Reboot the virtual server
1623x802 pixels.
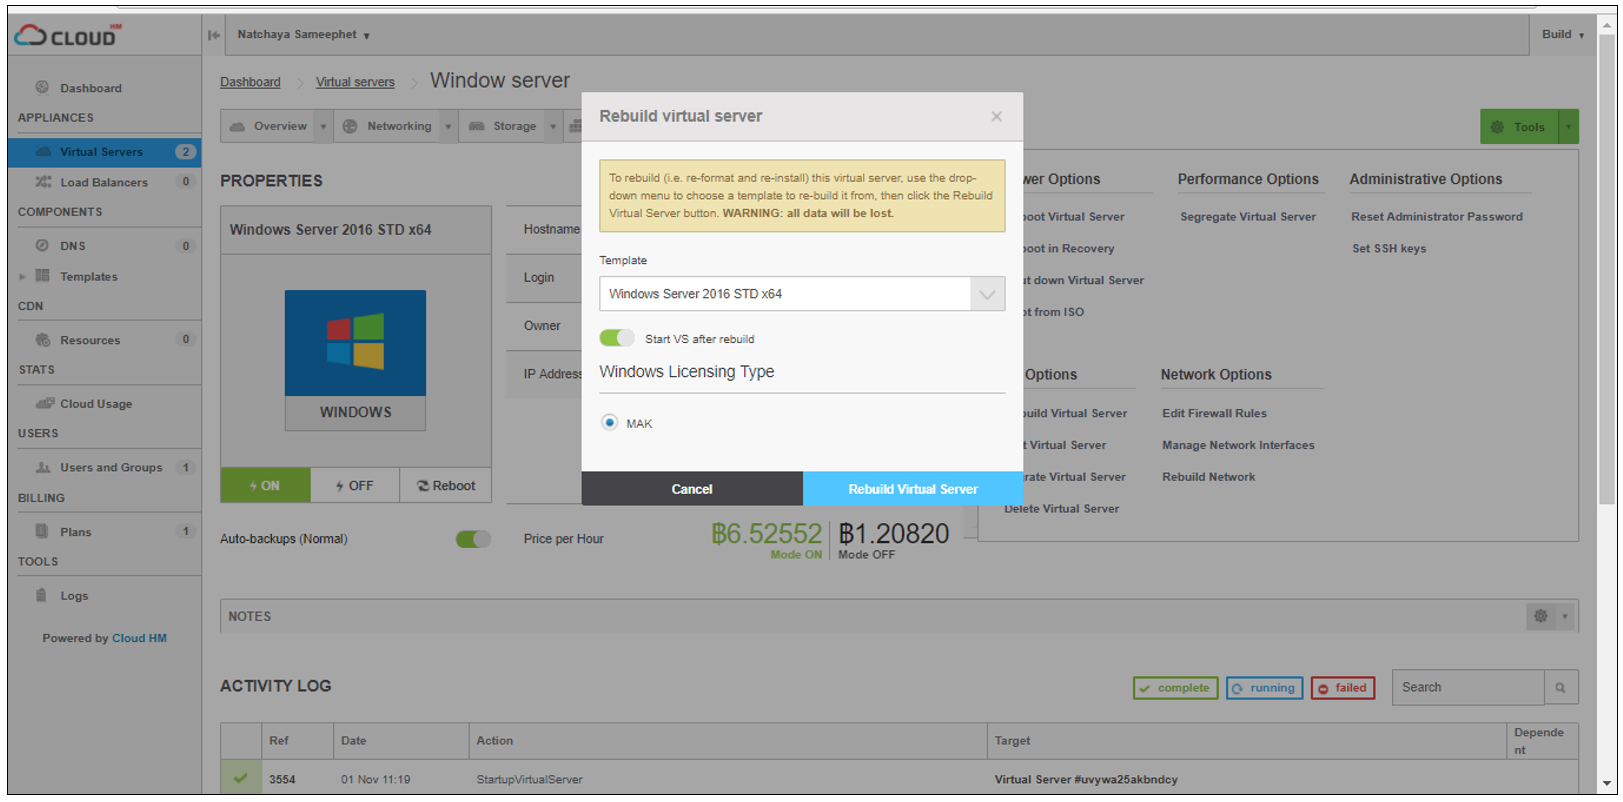point(446,486)
